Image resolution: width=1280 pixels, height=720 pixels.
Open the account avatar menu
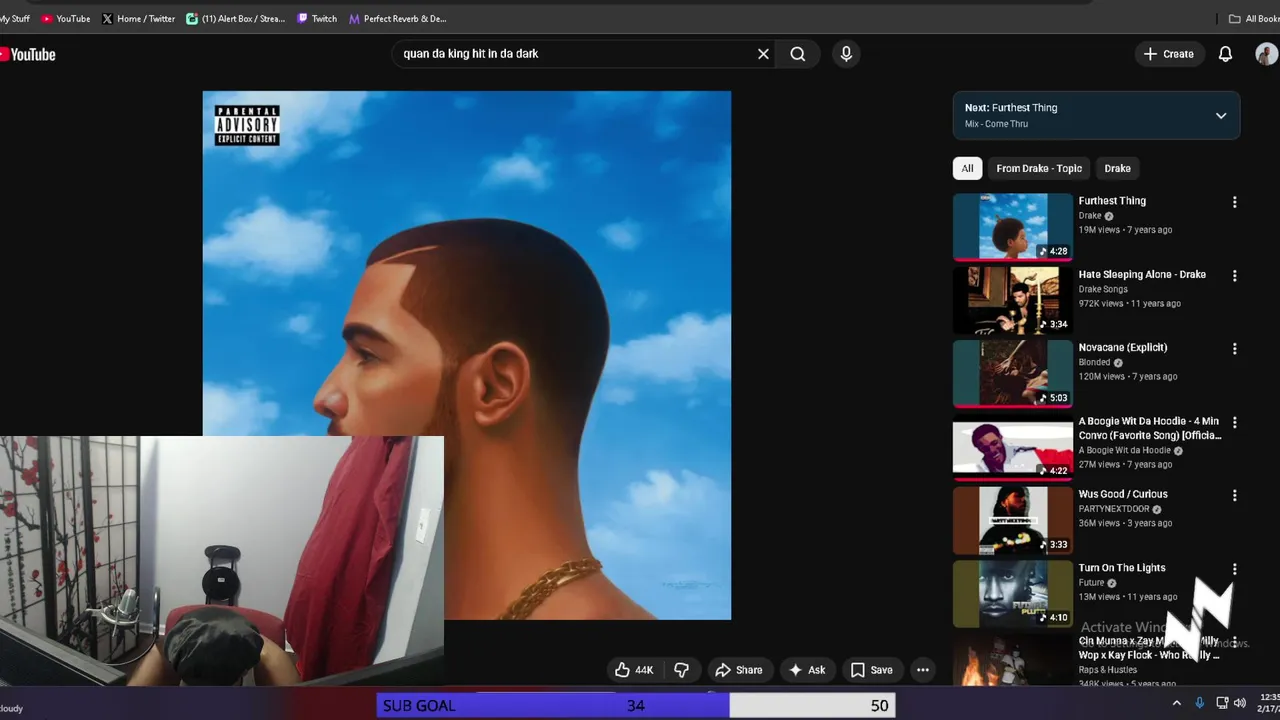coord(1266,54)
